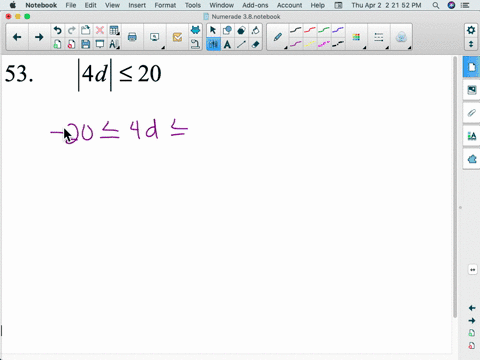
Task: Save the notebook file with the floppy icon
Action: [86, 44]
